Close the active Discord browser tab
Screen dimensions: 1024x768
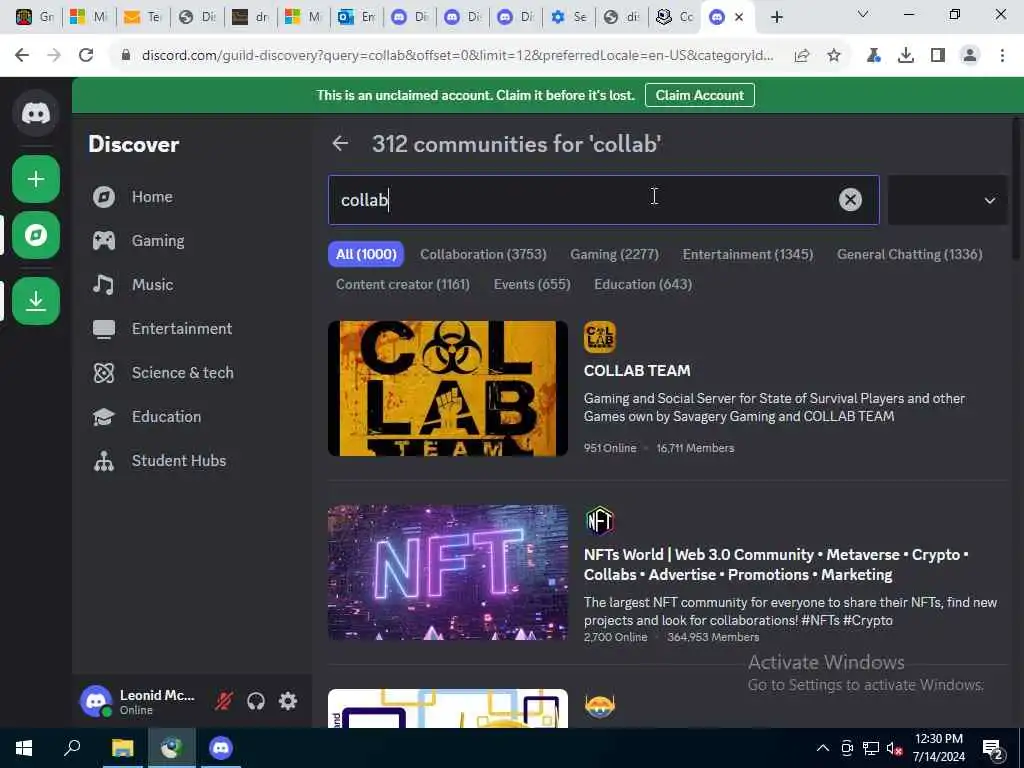739,18
